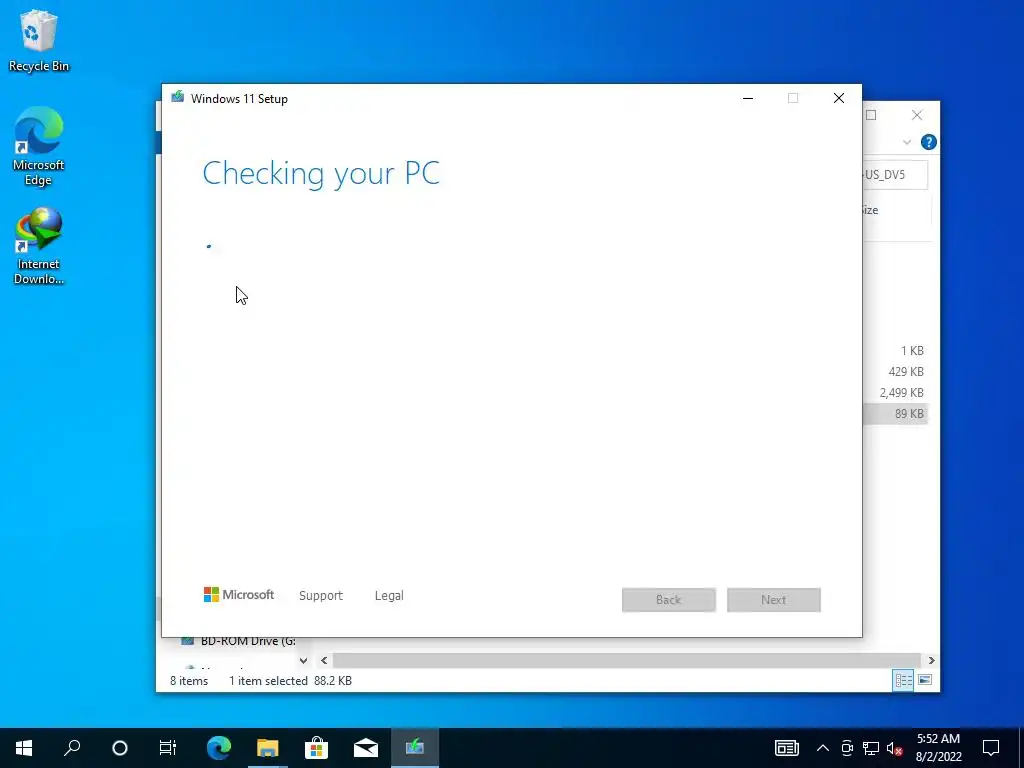Click navigation pane scroll down arrow

coord(303,660)
